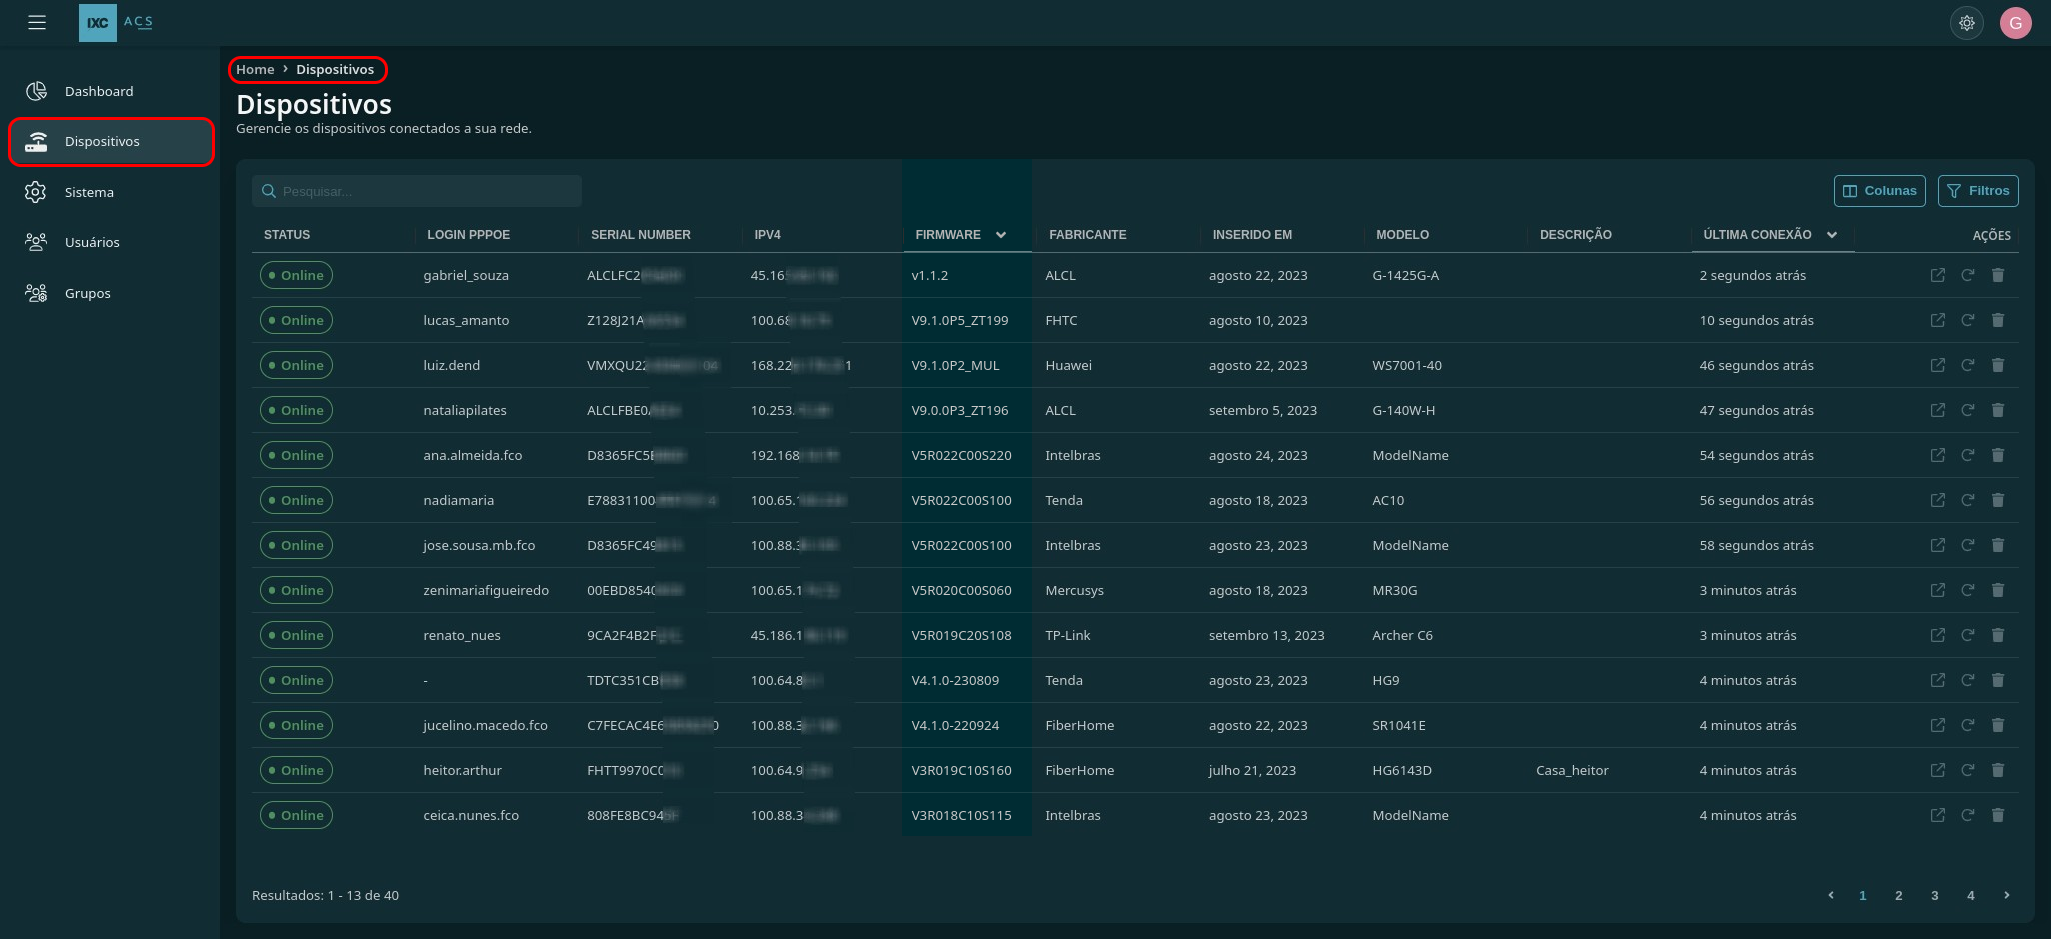Sort by Firmware column arrow

pos(1001,235)
